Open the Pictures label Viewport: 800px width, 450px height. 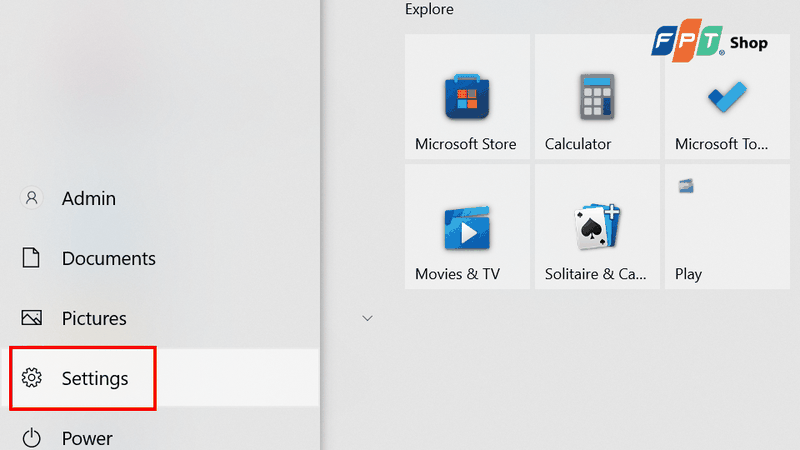(x=94, y=318)
